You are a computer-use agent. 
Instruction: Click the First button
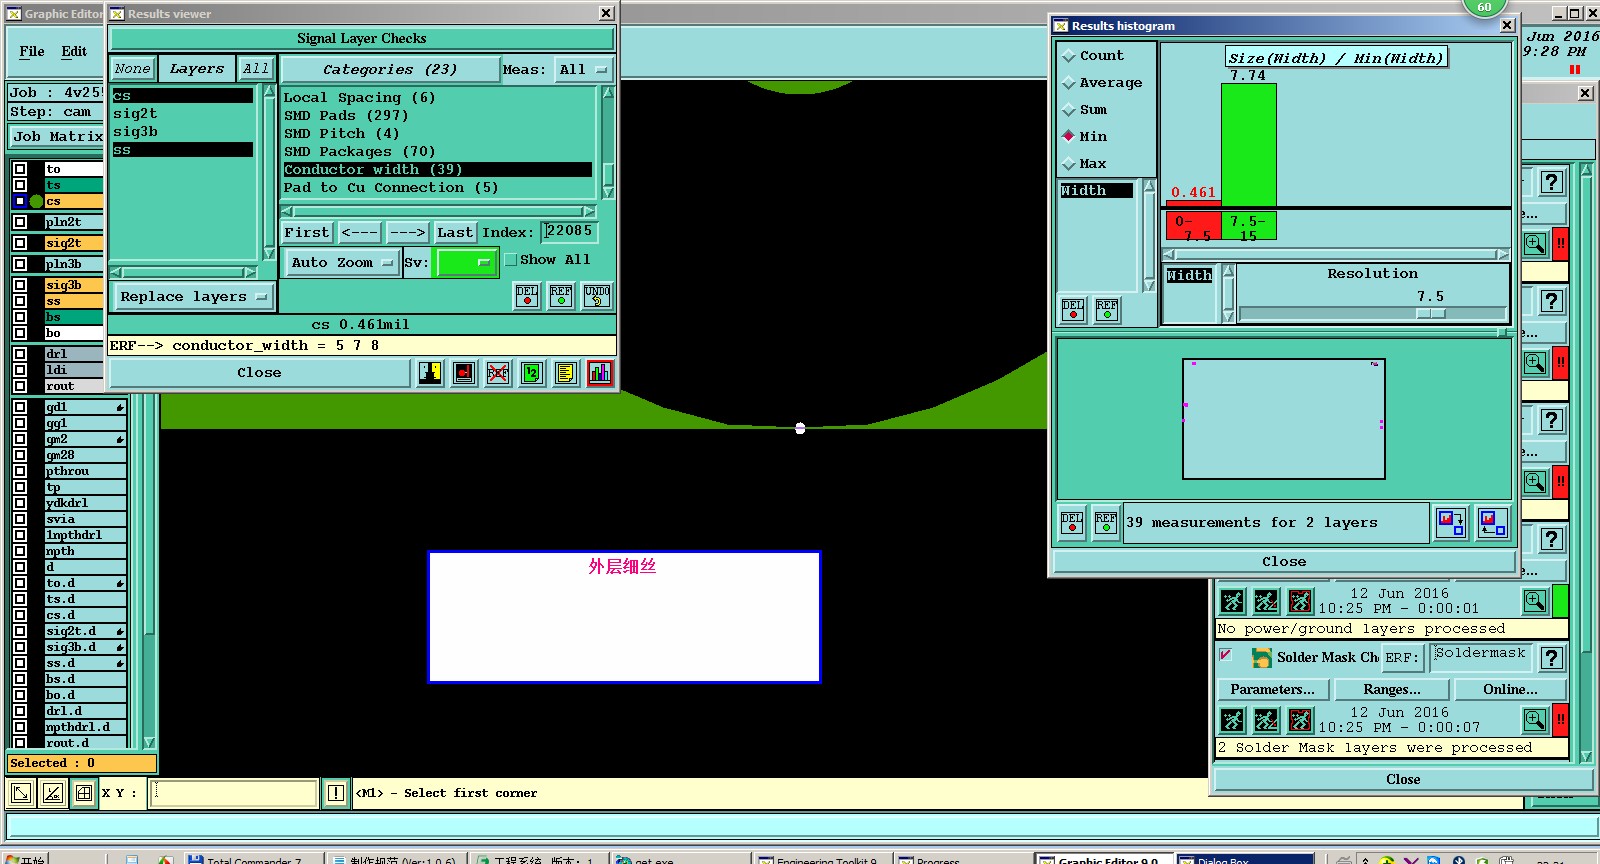click(306, 233)
